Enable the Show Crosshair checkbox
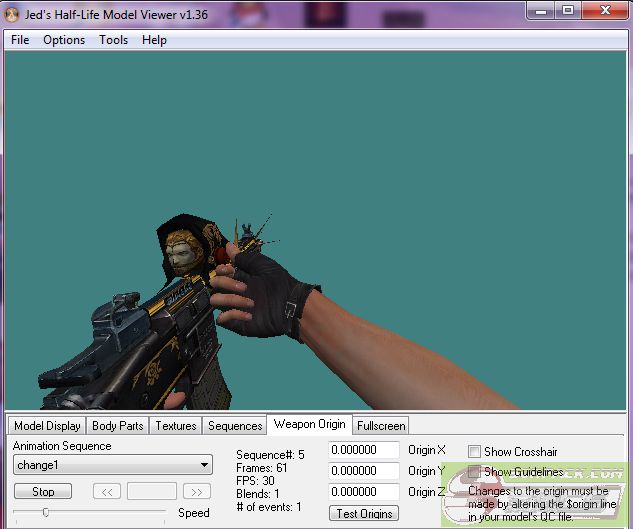633x529 pixels. (474, 451)
